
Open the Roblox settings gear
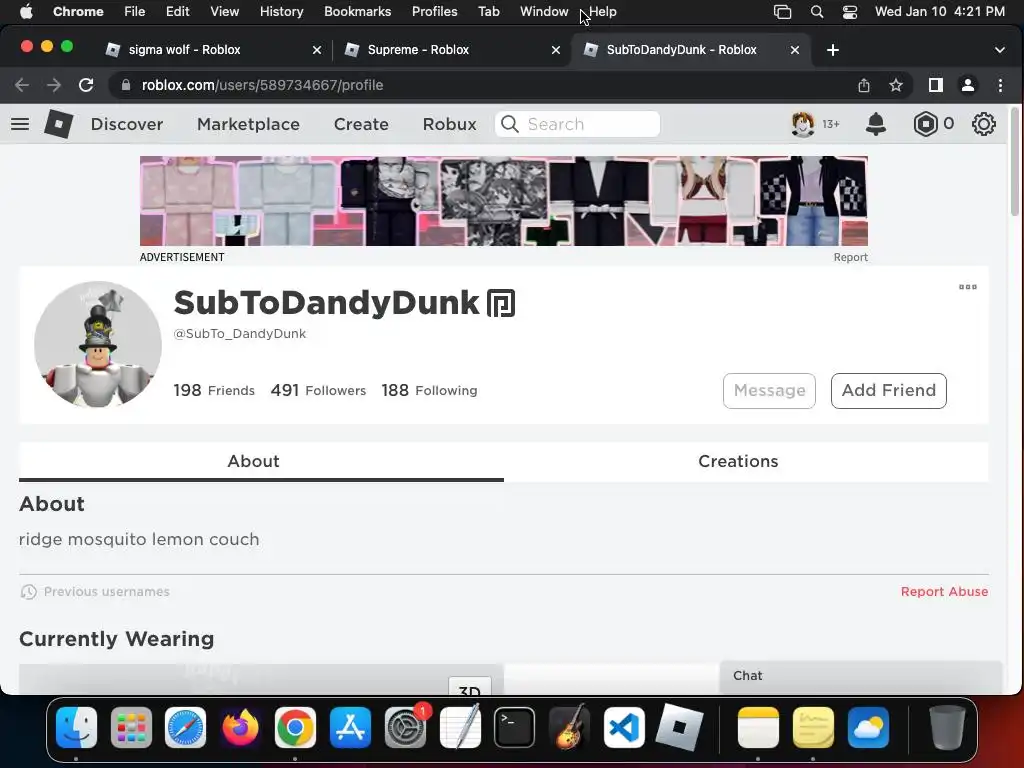pos(984,124)
